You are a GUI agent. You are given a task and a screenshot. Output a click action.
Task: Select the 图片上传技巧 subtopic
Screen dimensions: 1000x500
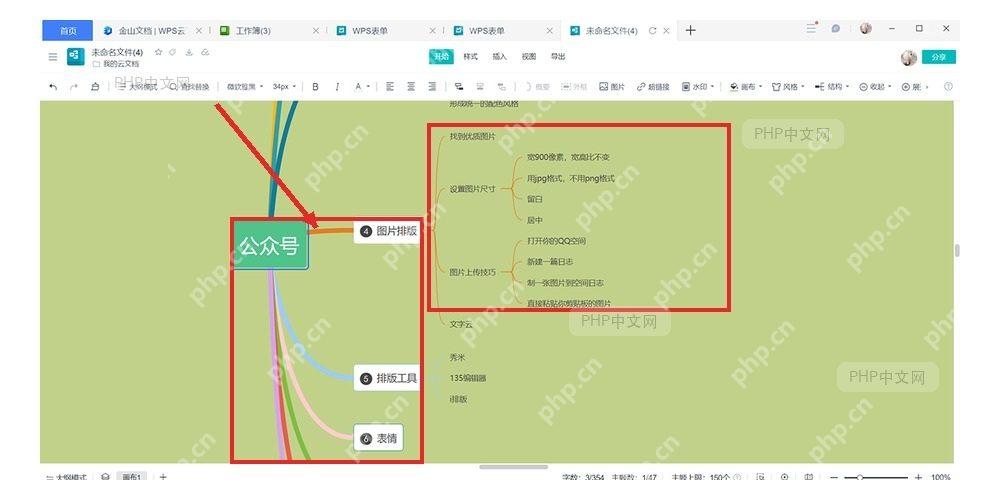pyautogui.click(x=473, y=272)
